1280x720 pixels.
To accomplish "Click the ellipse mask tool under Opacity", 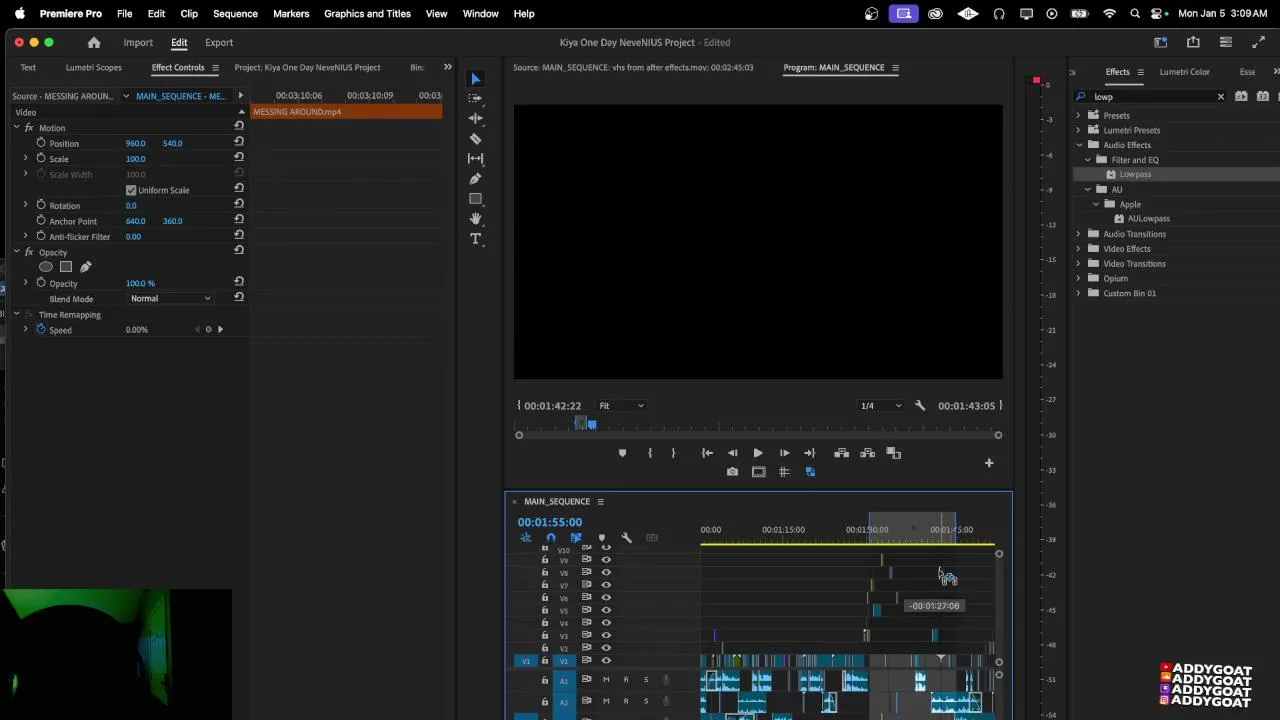I will (x=46, y=267).
